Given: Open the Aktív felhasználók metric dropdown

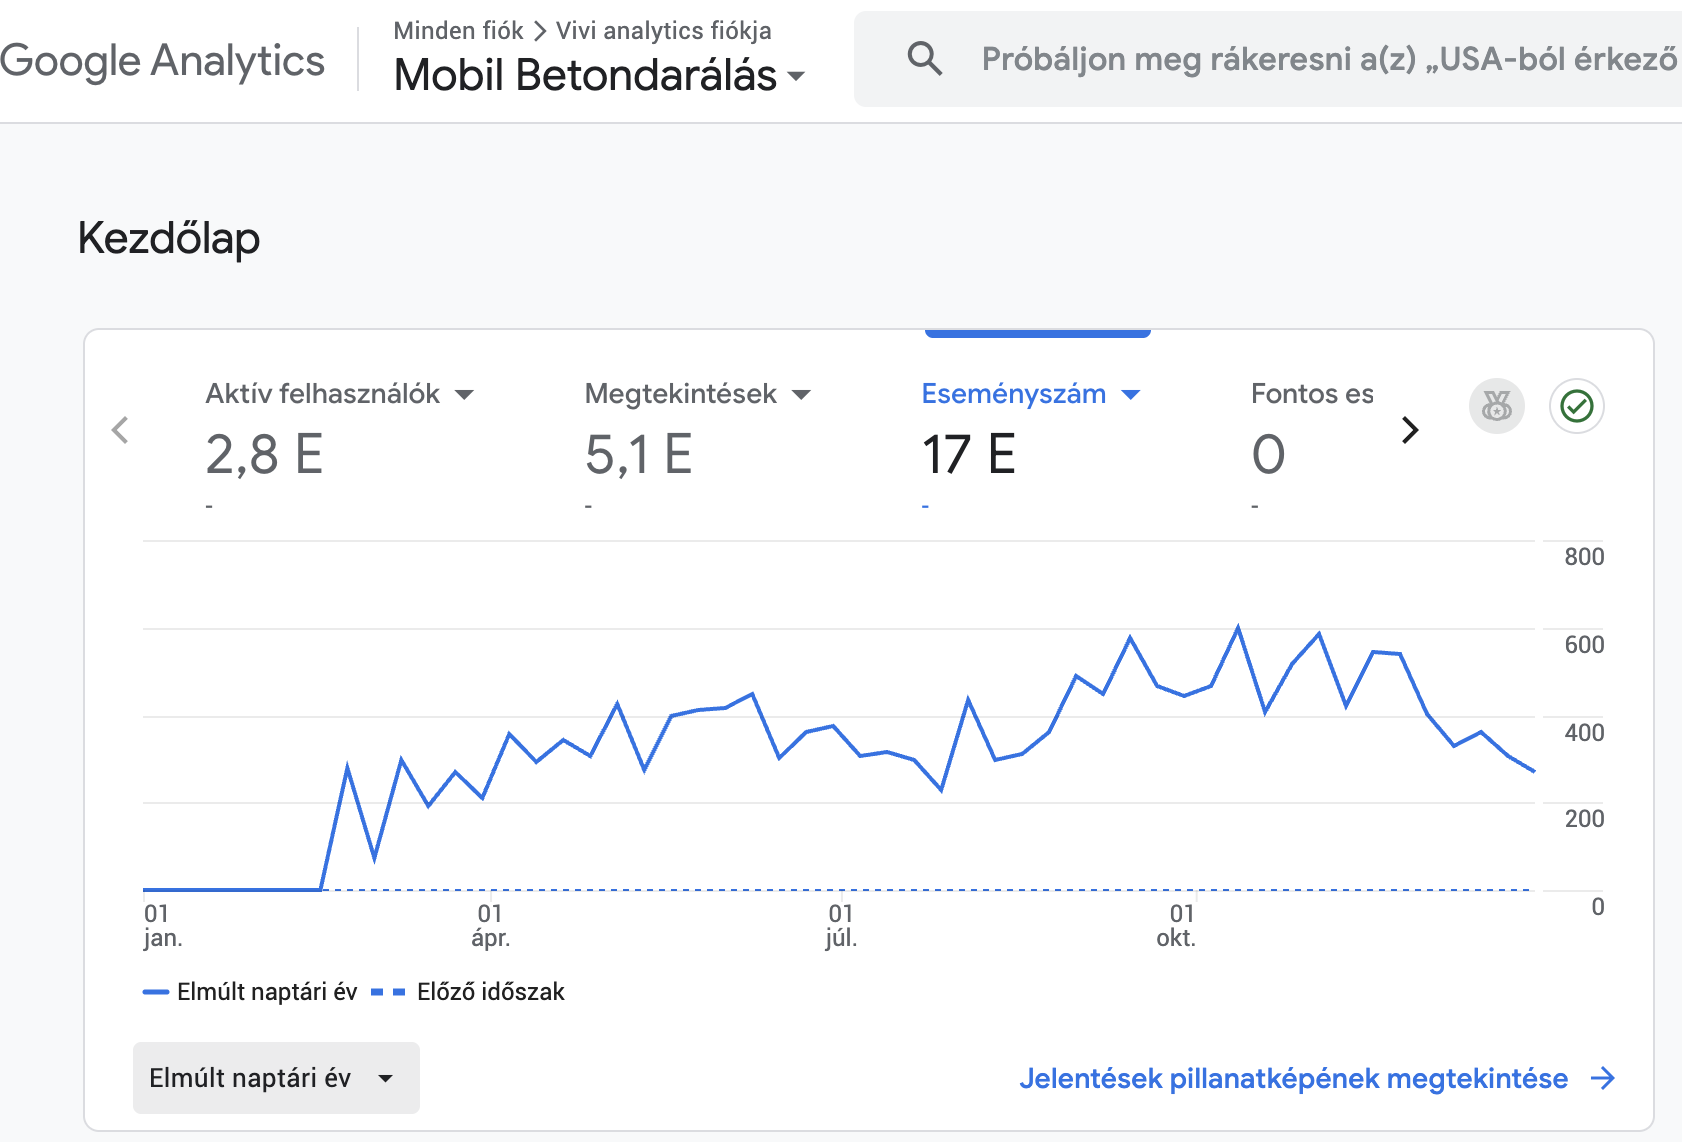Looking at the screenshot, I should 464,395.
